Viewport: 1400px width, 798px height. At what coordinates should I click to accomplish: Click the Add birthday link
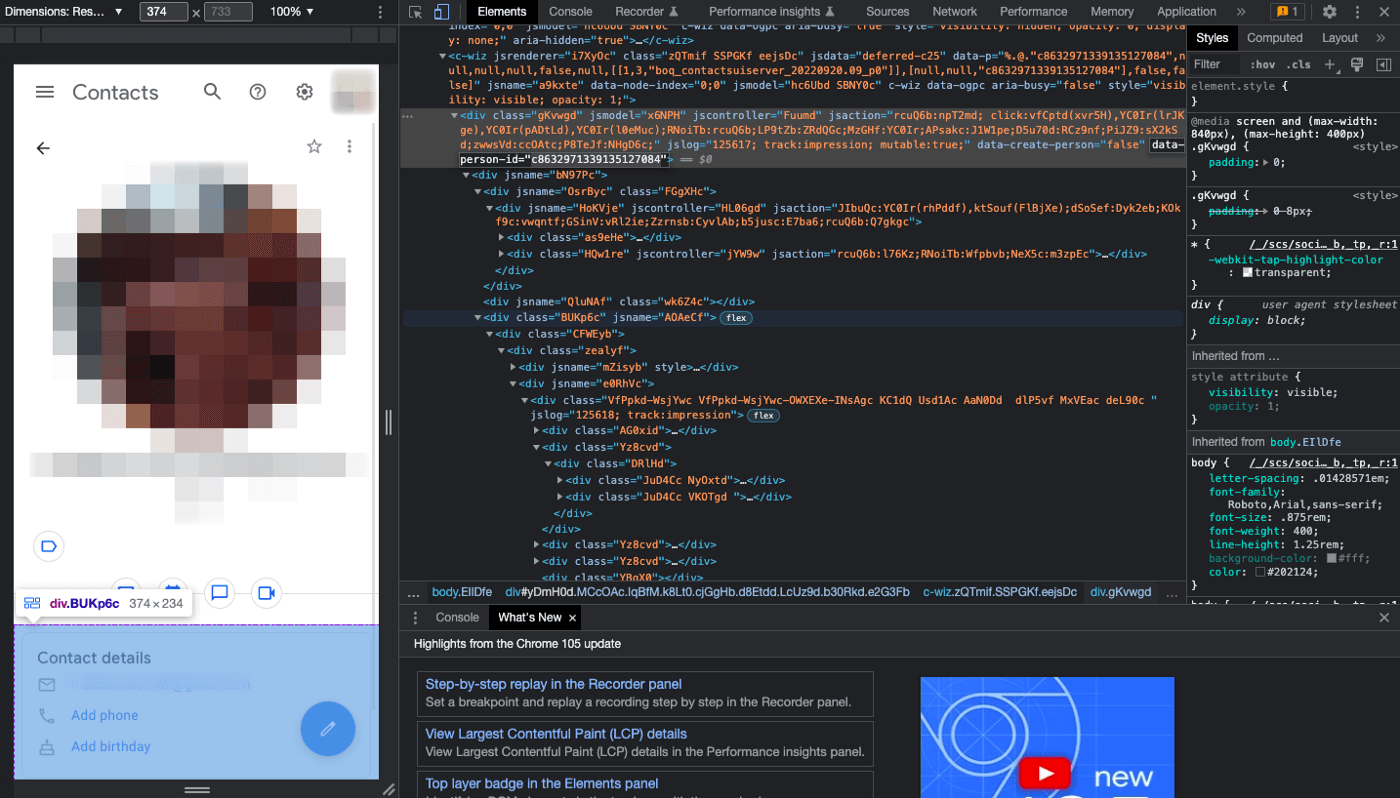tap(111, 747)
